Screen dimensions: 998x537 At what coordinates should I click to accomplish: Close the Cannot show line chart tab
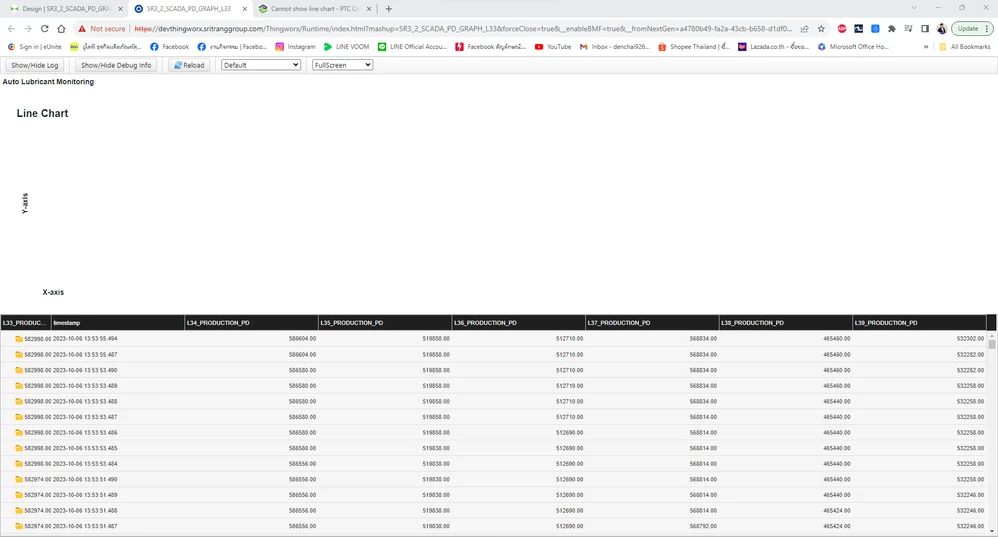[369, 9]
